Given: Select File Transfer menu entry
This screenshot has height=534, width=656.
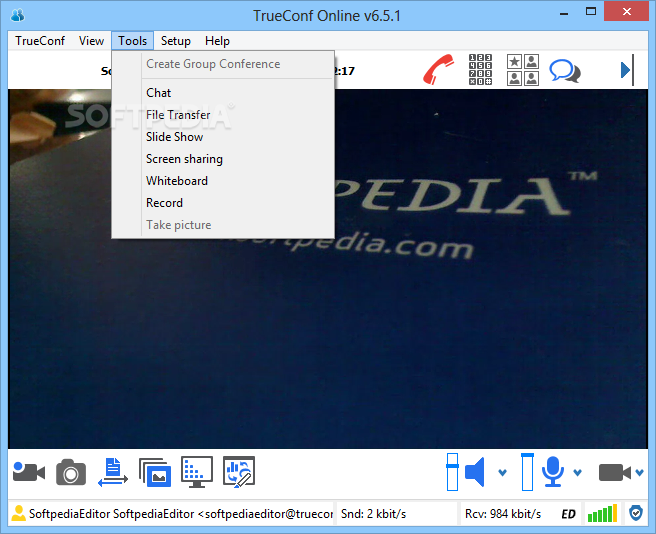Looking at the screenshot, I should pyautogui.click(x=223, y=115).
